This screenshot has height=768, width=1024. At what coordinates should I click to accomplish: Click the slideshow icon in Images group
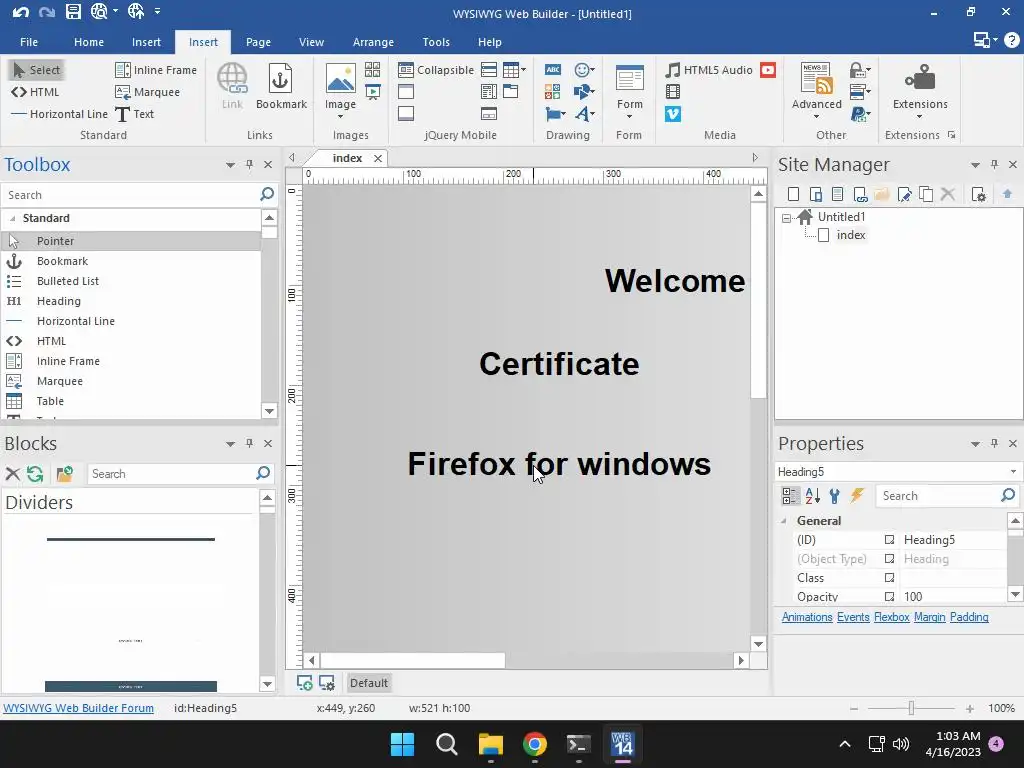372,92
